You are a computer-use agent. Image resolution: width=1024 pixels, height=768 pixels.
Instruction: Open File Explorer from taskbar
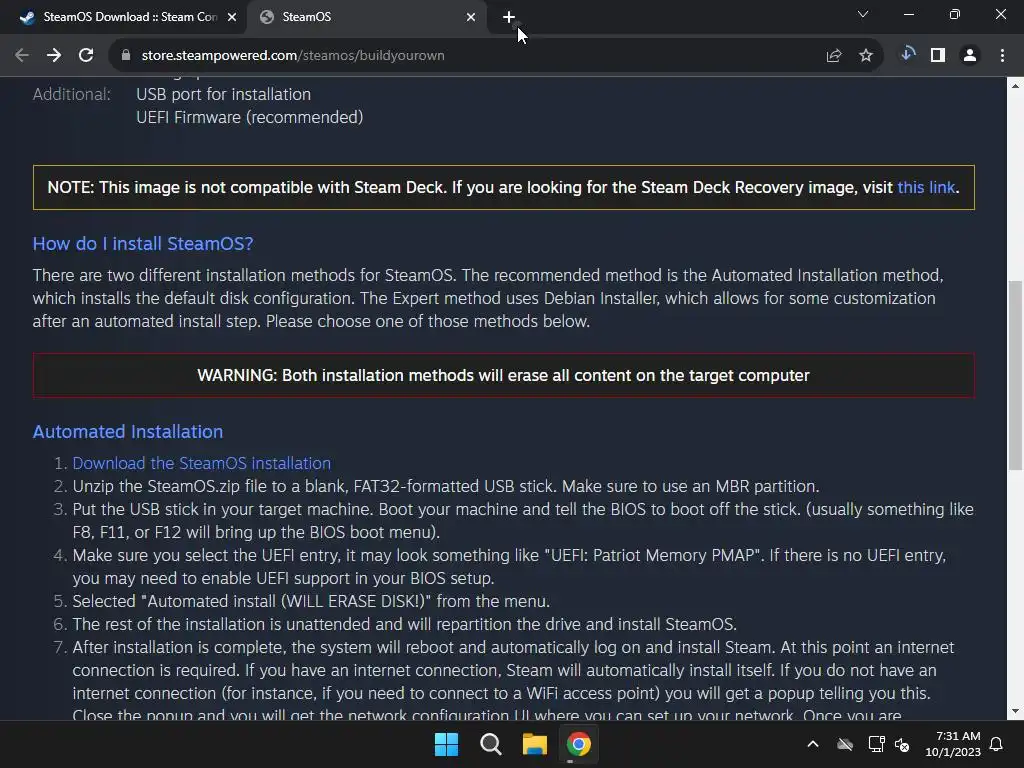(x=535, y=744)
